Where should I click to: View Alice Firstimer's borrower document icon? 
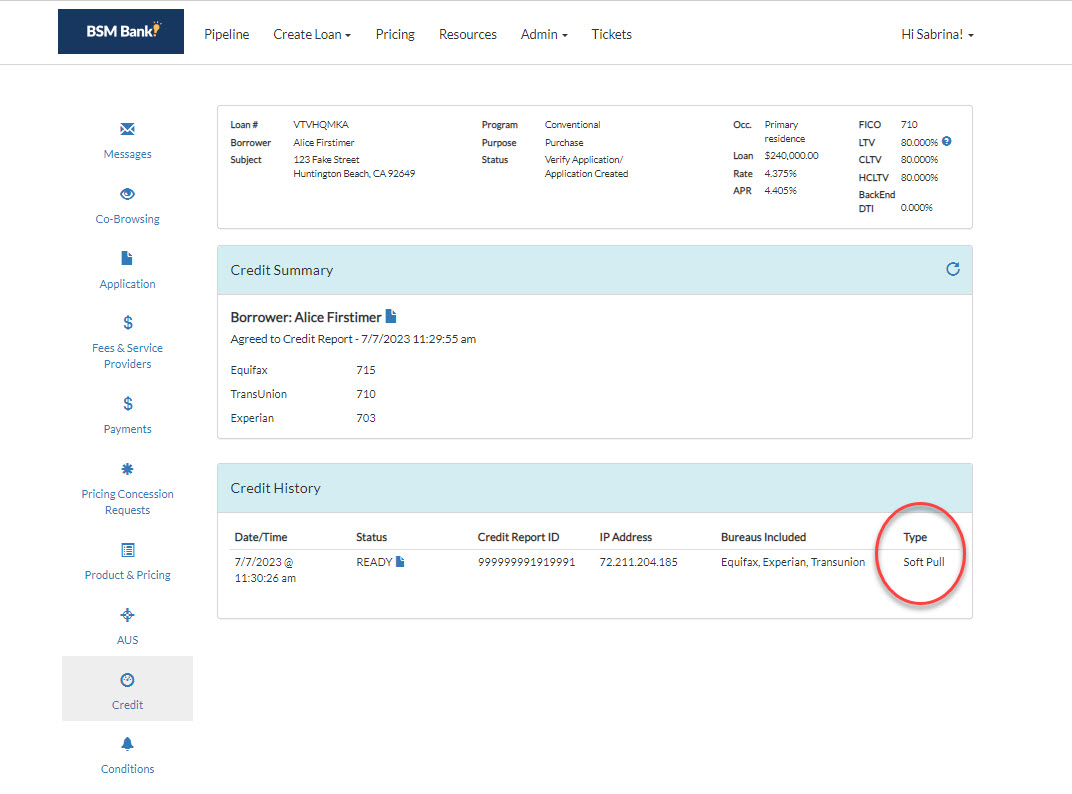pos(389,314)
